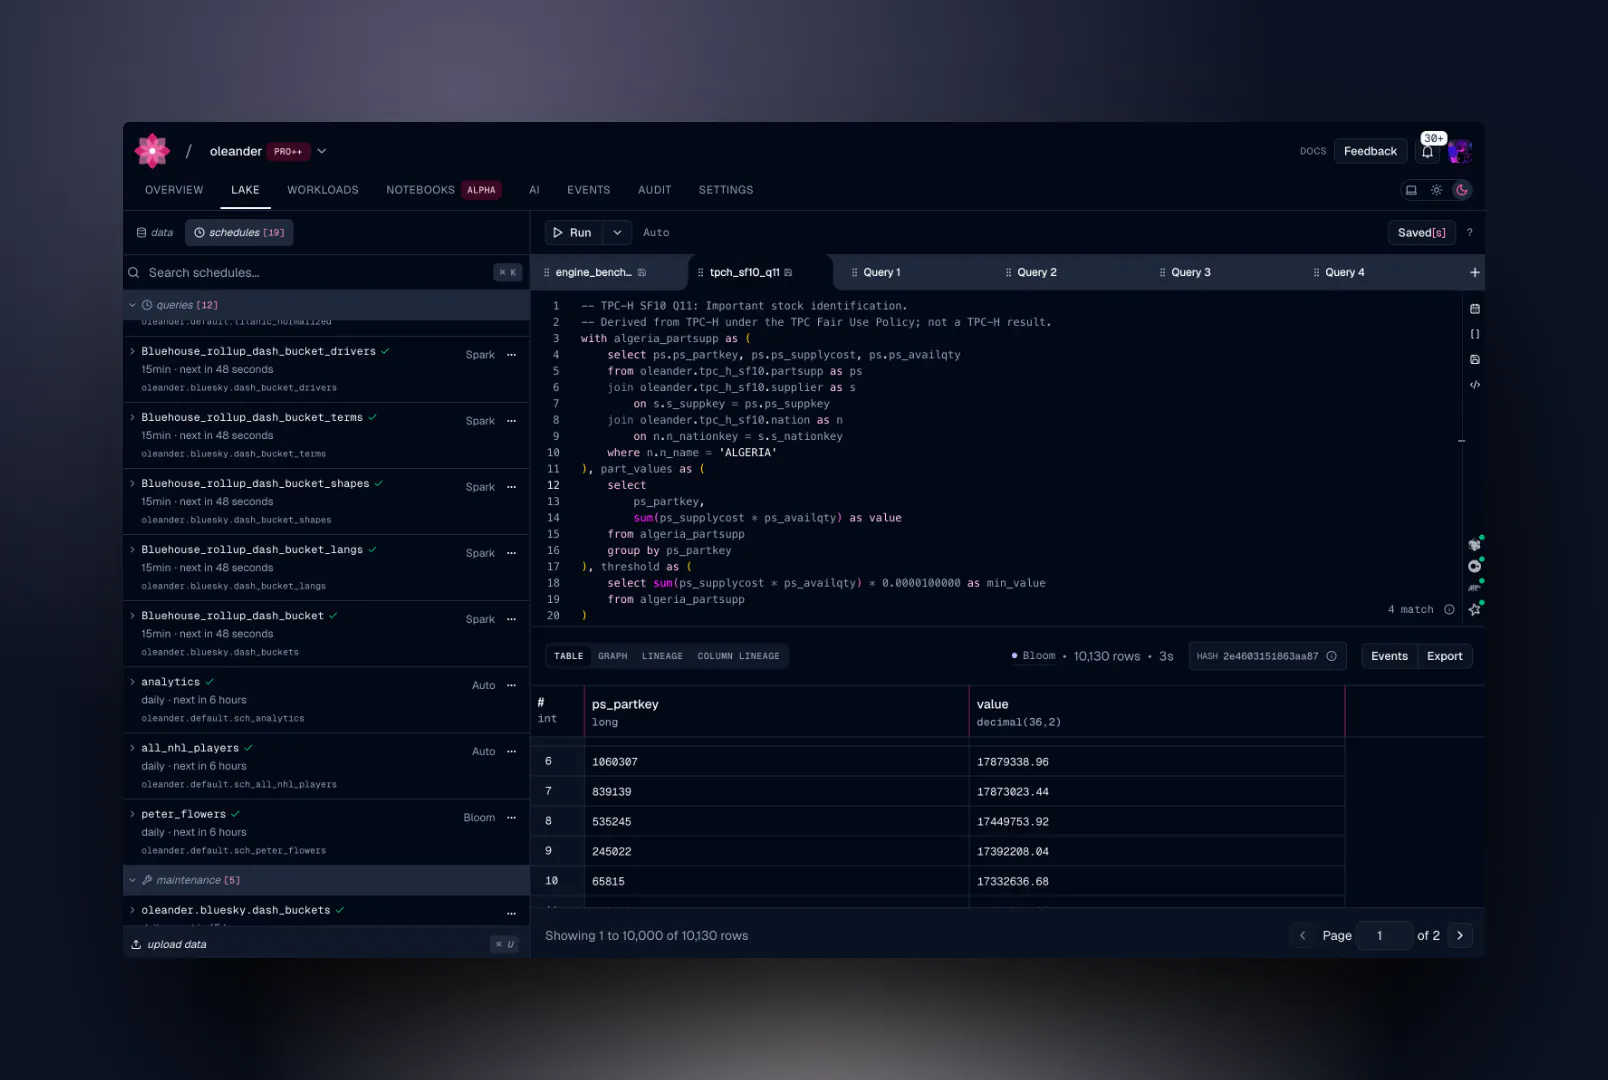Screen dimensions: 1608x1080
Task: Switch to LINEAGE results view
Action: click(x=662, y=656)
